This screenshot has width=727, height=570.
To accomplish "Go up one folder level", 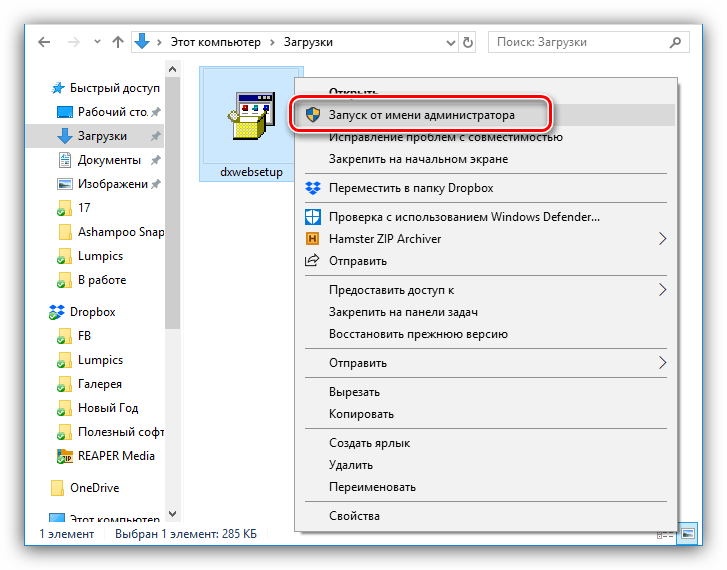I will coord(118,42).
